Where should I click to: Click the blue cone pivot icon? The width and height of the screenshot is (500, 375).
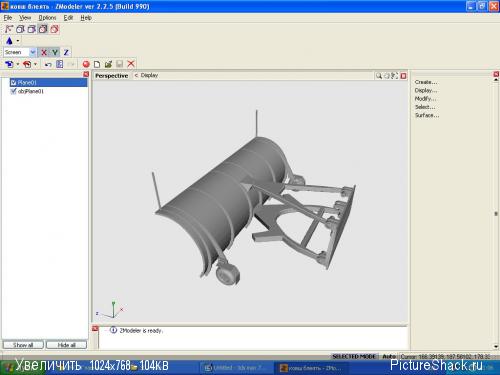point(9,41)
